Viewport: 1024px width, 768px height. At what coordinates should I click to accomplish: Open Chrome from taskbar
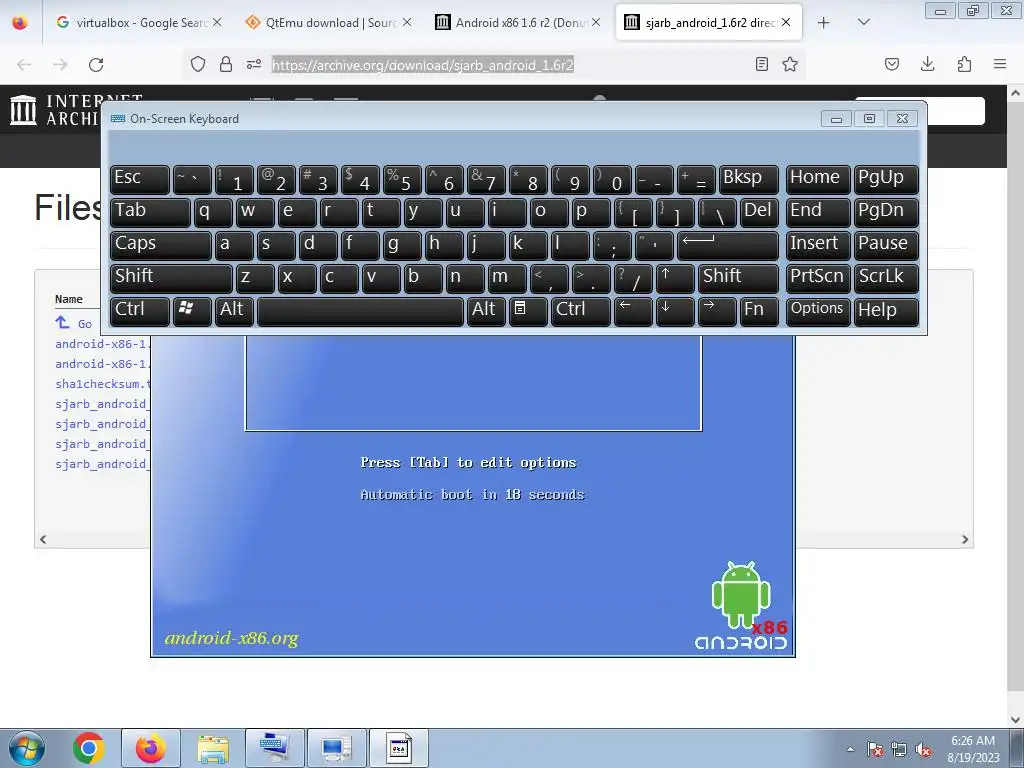point(89,748)
